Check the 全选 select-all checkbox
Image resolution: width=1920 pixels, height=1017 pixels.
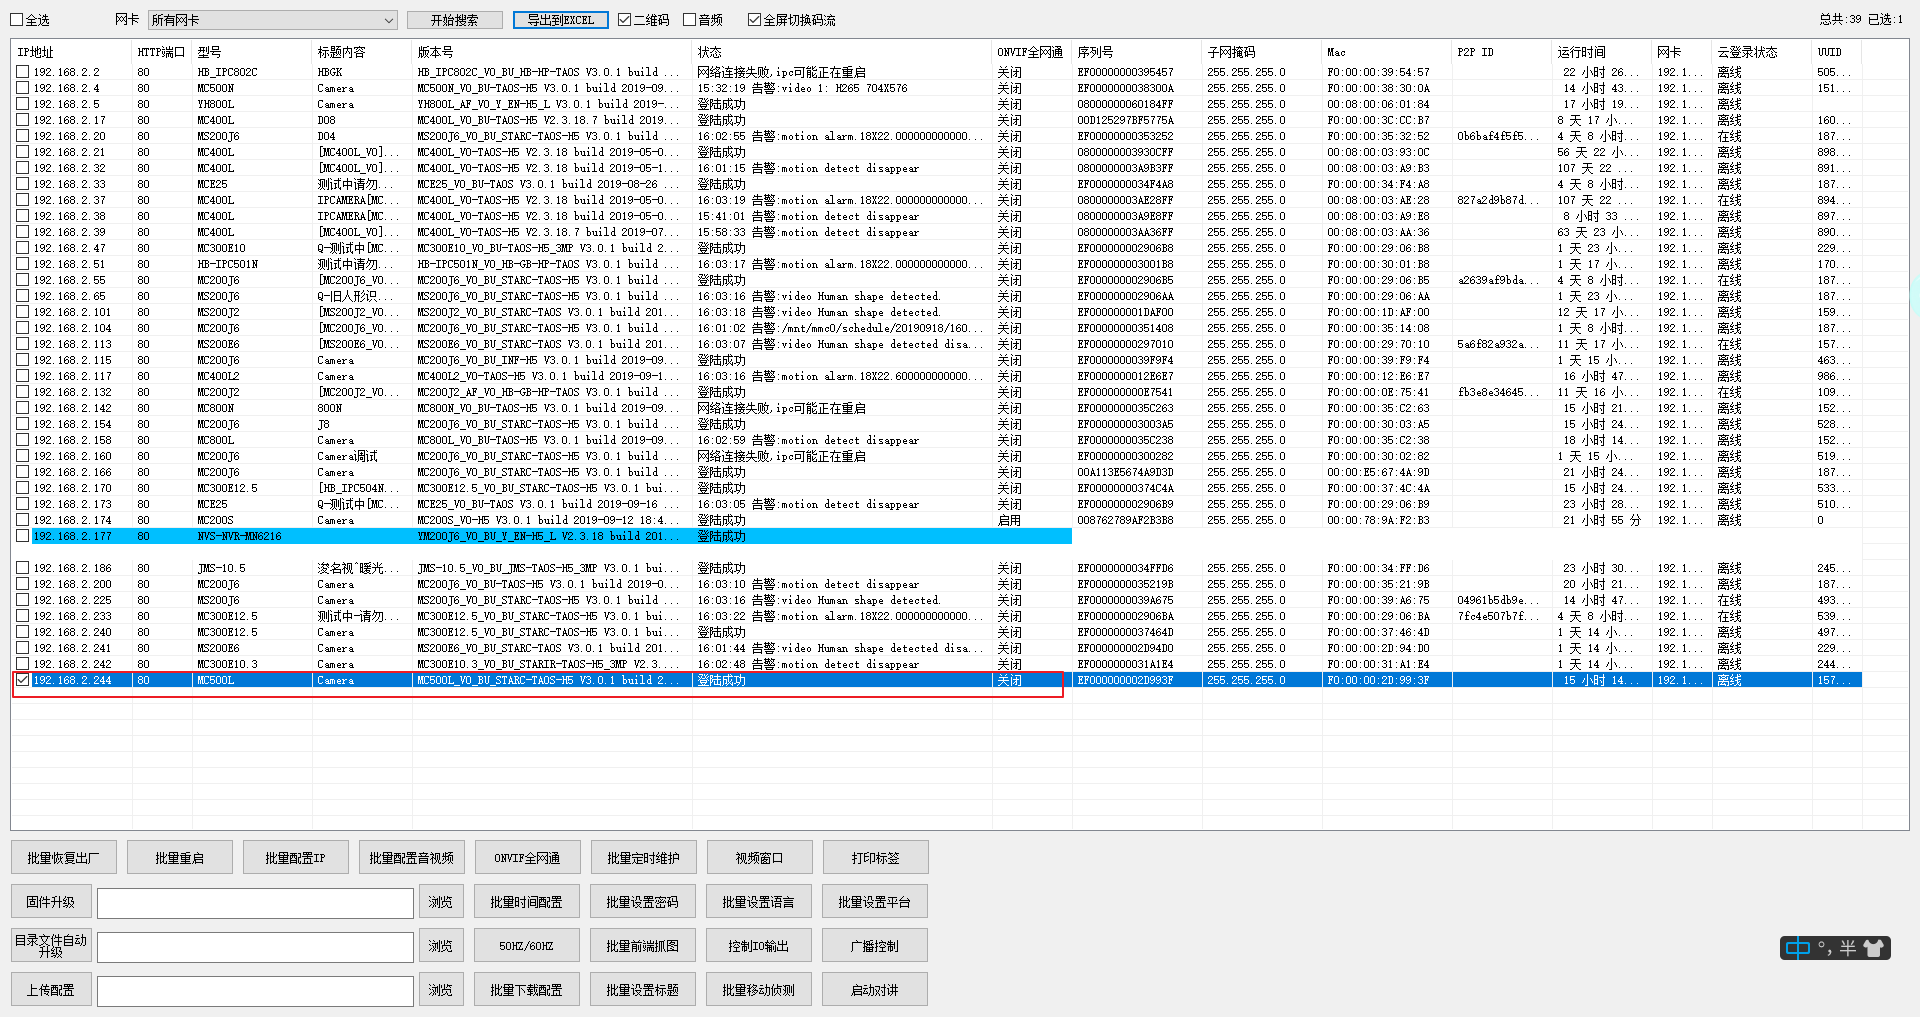[17, 20]
